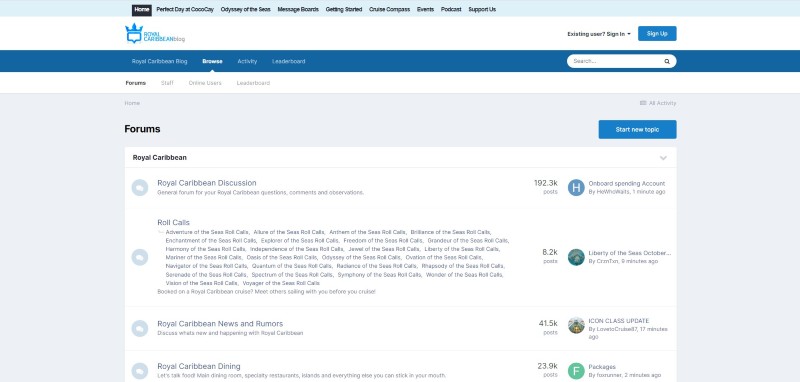Image resolution: width=800 pixels, height=382 pixels.
Task: Open Allure of the Seas Roll Calls
Action: coord(289,232)
